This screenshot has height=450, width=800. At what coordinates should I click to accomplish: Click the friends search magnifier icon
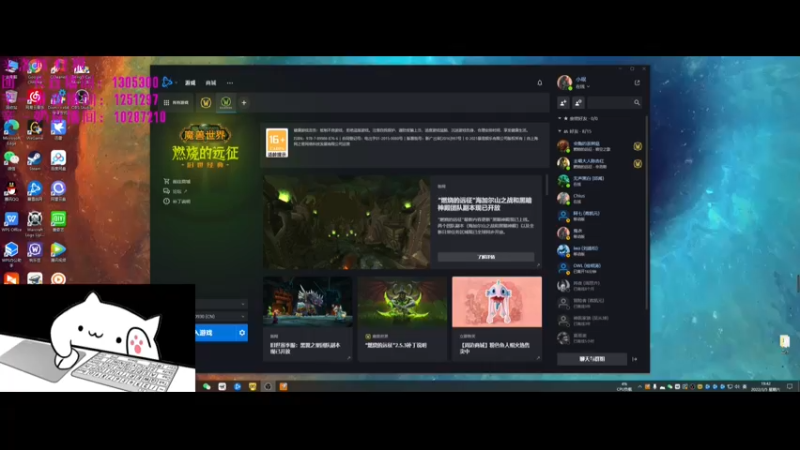pyautogui.click(x=637, y=103)
